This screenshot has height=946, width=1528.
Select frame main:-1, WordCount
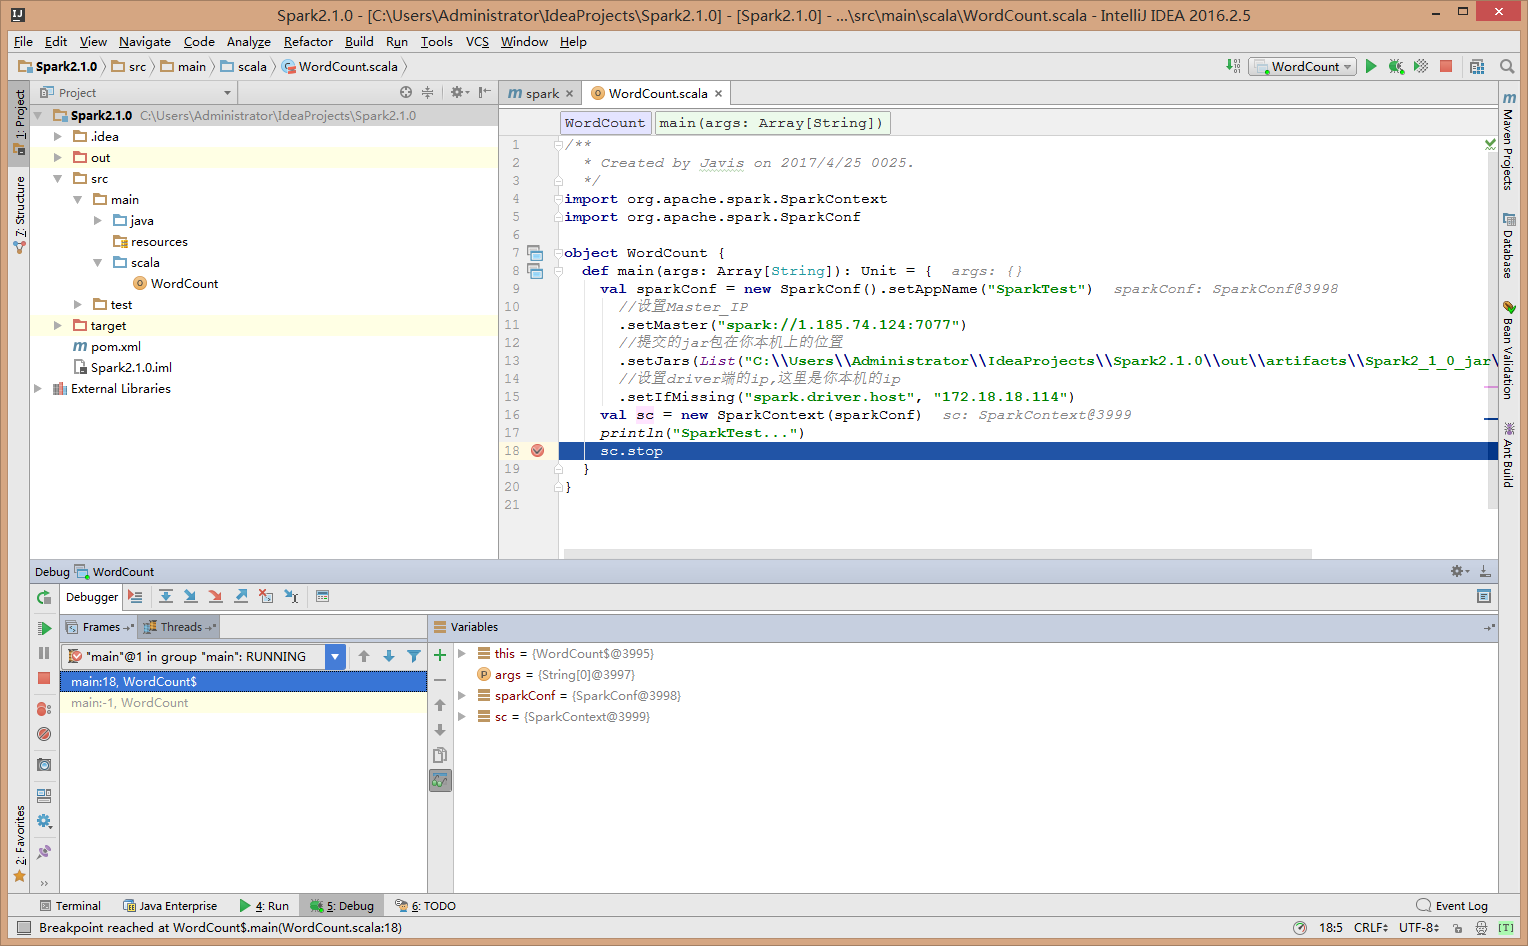(243, 703)
